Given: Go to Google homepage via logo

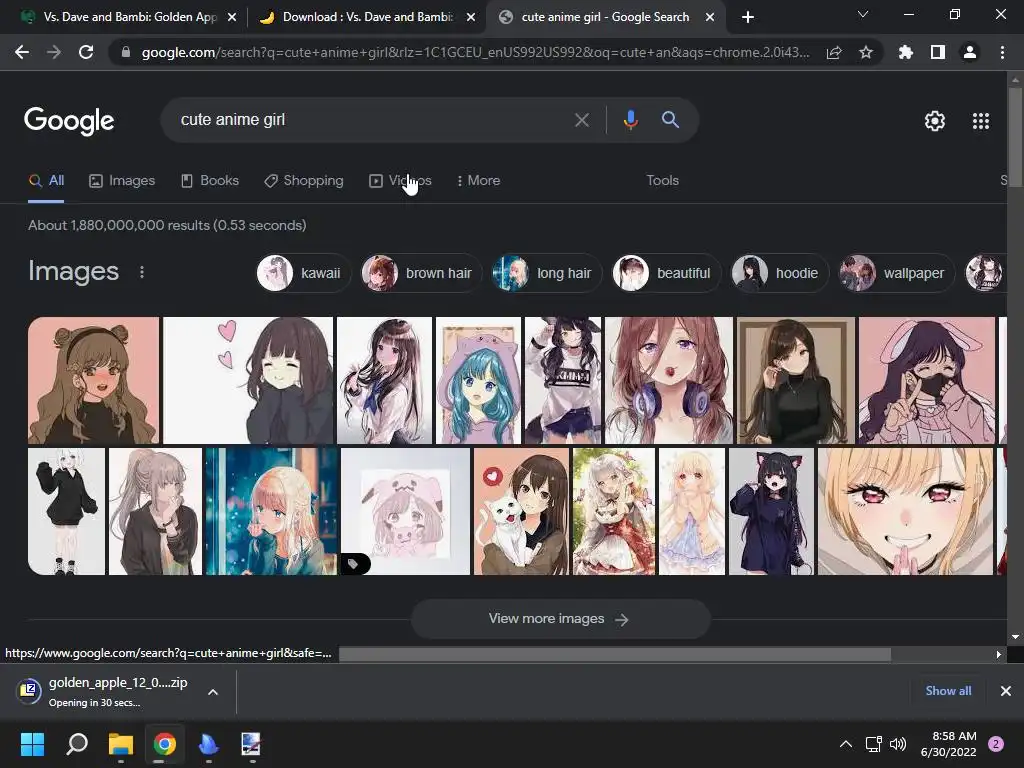Looking at the screenshot, I should click(69, 121).
